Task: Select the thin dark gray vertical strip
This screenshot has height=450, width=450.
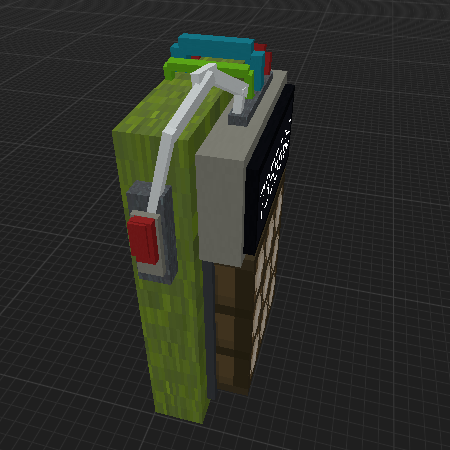Action: [209, 330]
